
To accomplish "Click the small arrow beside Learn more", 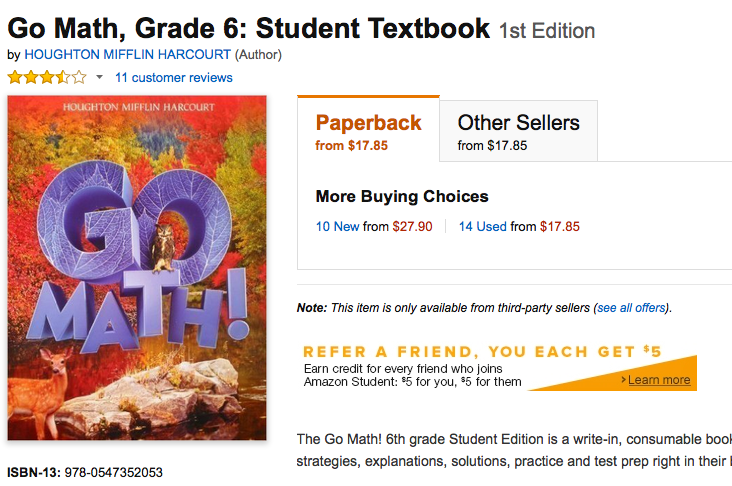I will (x=623, y=380).
